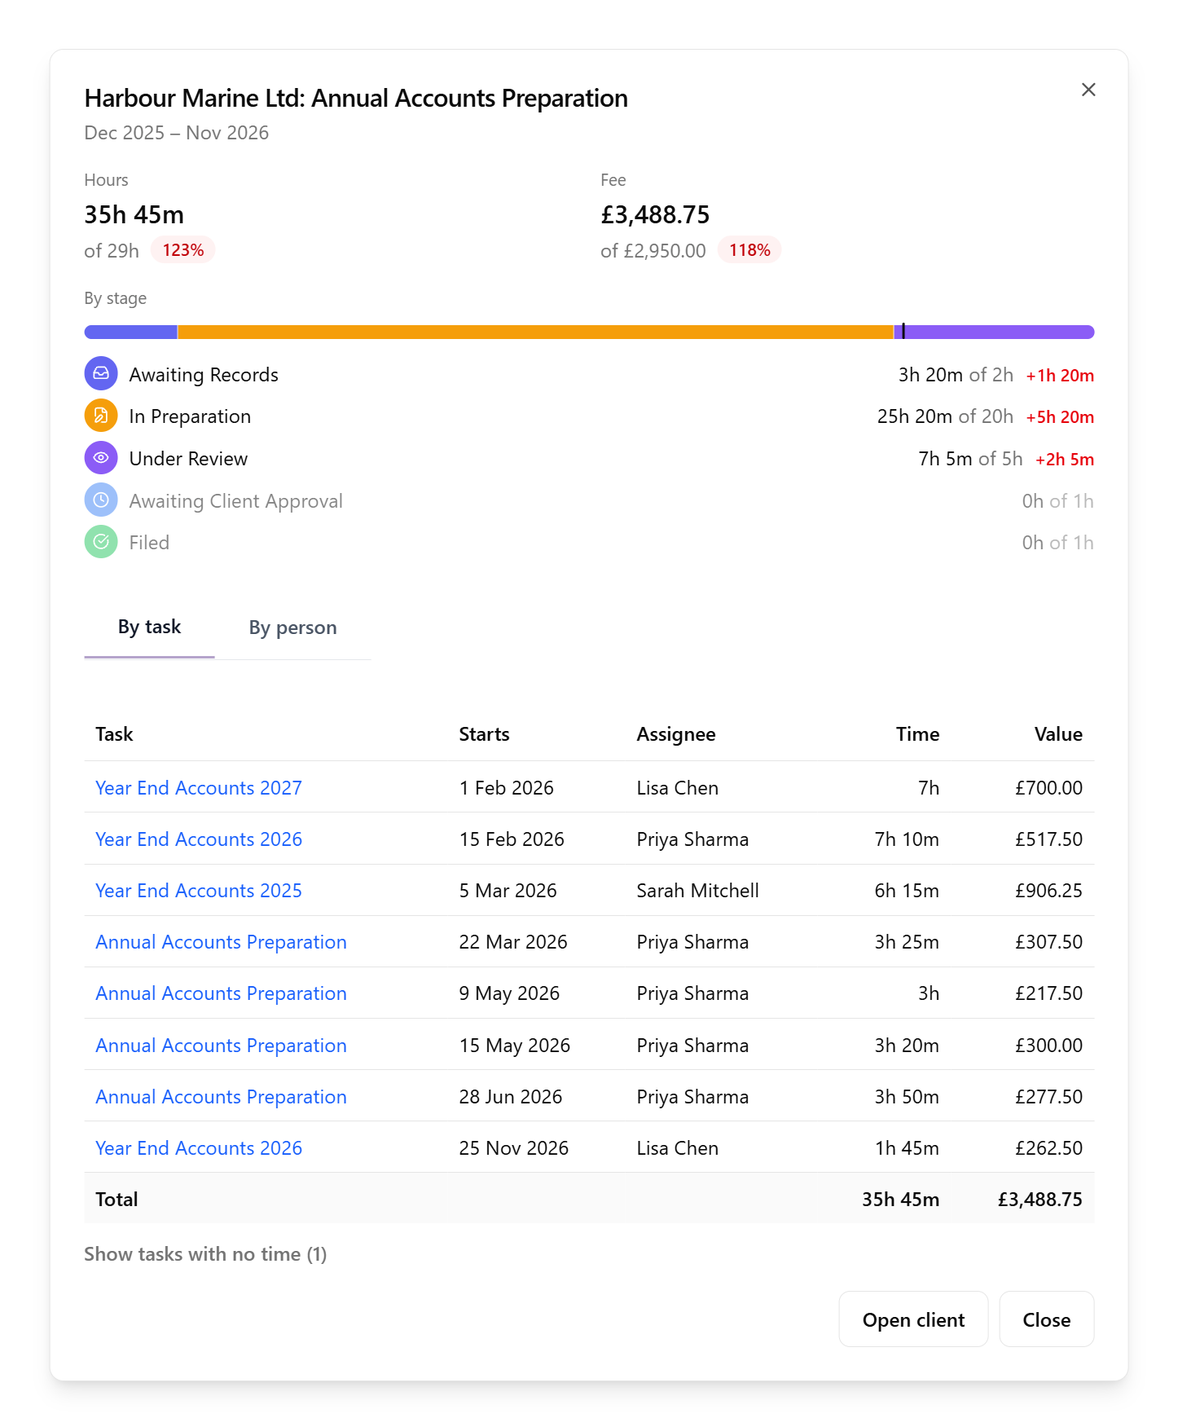Image resolution: width=1178 pixels, height=1422 pixels.
Task: Click the £3,488.75 fee figure in the summary
Action: 655,215
